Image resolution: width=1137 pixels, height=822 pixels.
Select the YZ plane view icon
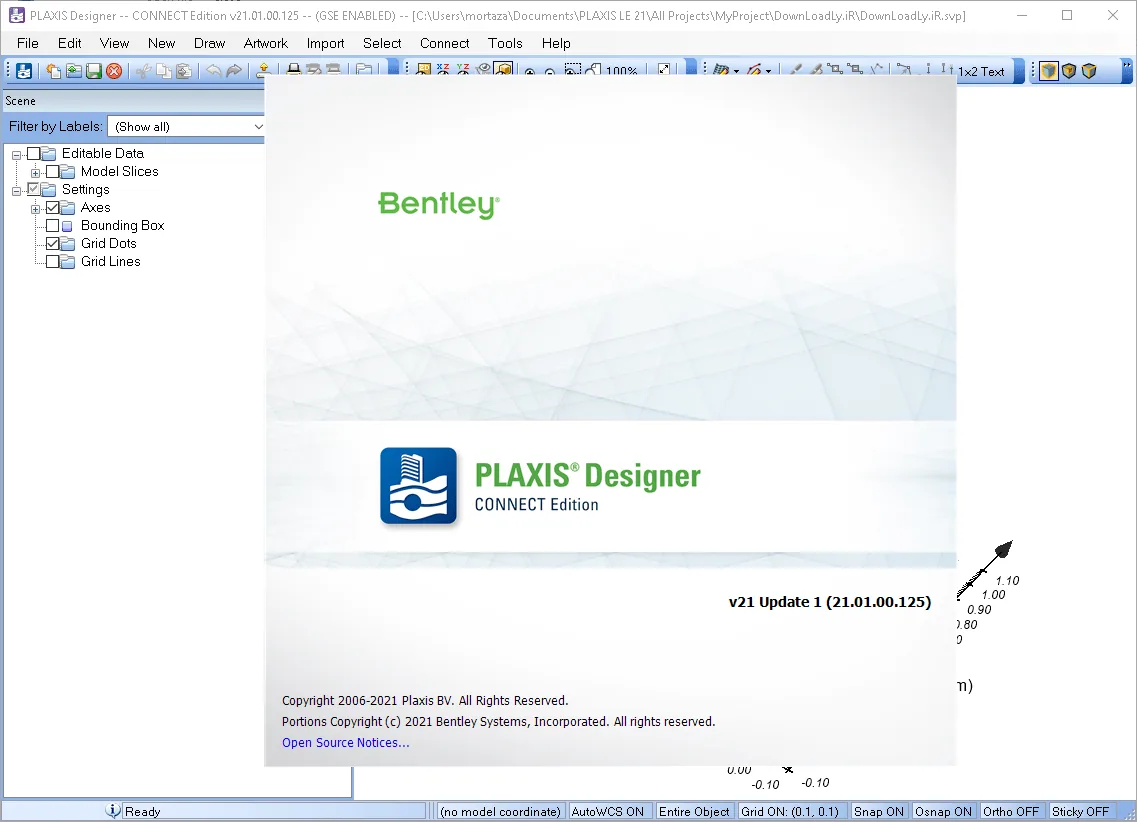[x=463, y=70]
